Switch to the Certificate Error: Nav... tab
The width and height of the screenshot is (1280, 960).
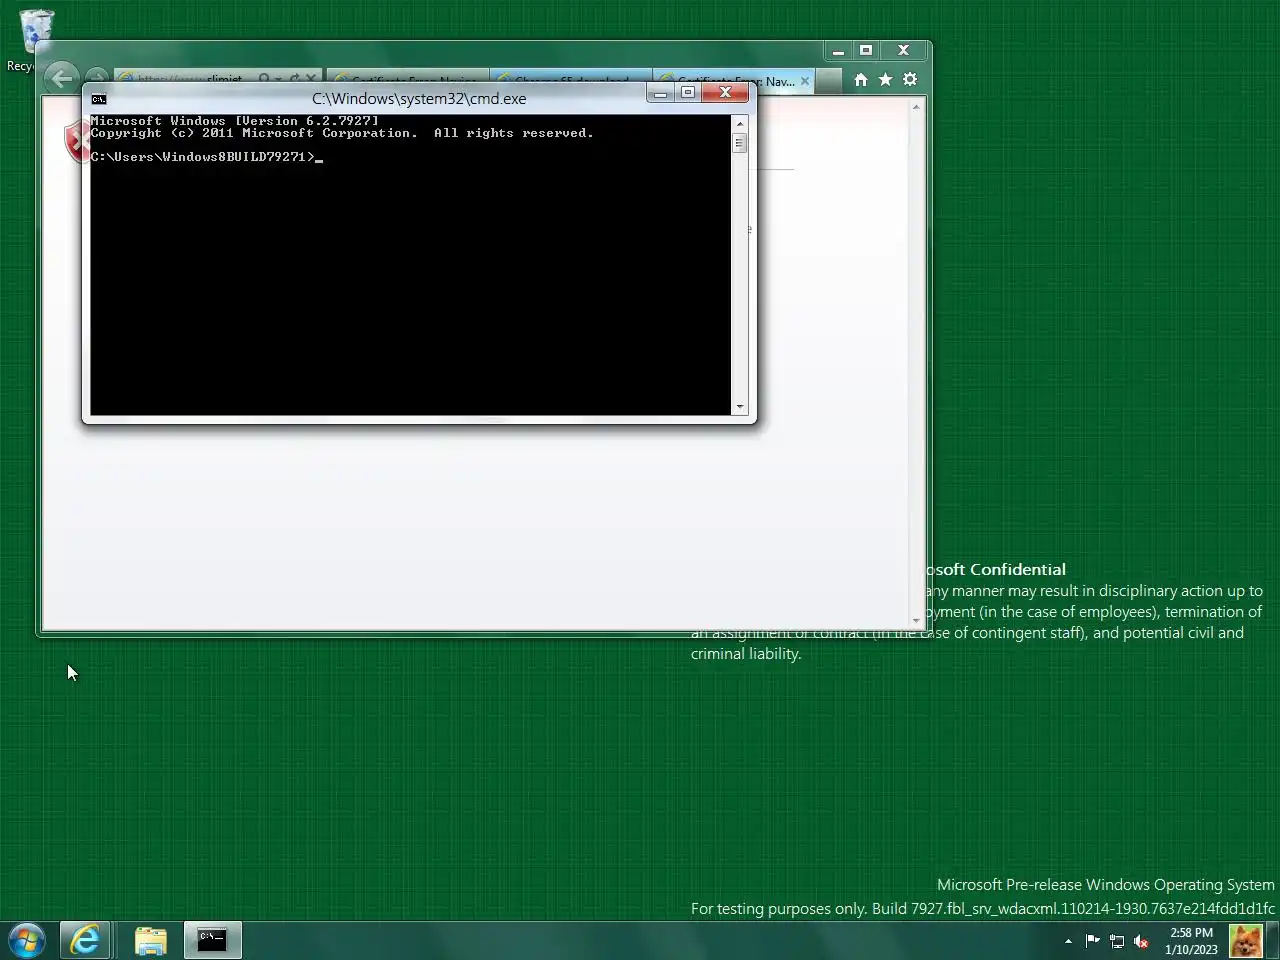coord(733,81)
